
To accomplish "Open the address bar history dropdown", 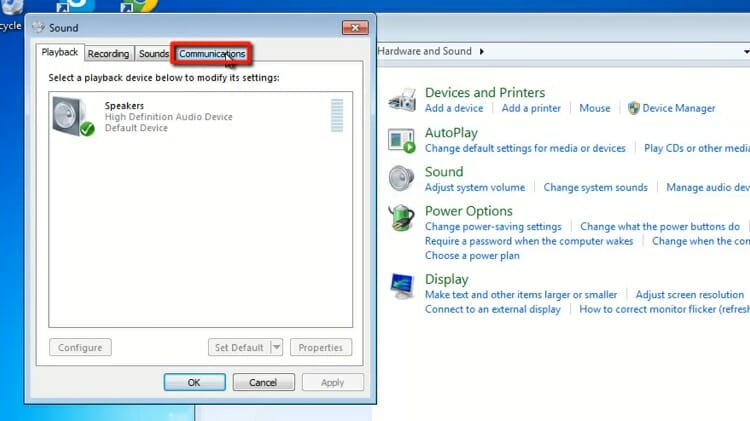I will (x=746, y=51).
